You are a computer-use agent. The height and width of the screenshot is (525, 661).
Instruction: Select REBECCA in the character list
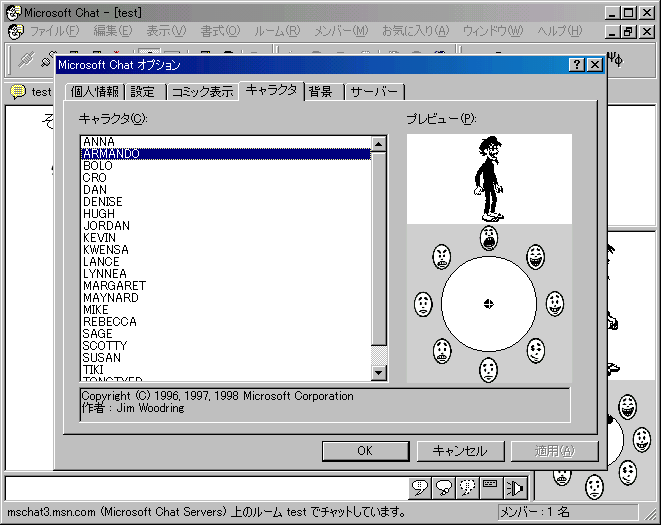tap(226, 322)
